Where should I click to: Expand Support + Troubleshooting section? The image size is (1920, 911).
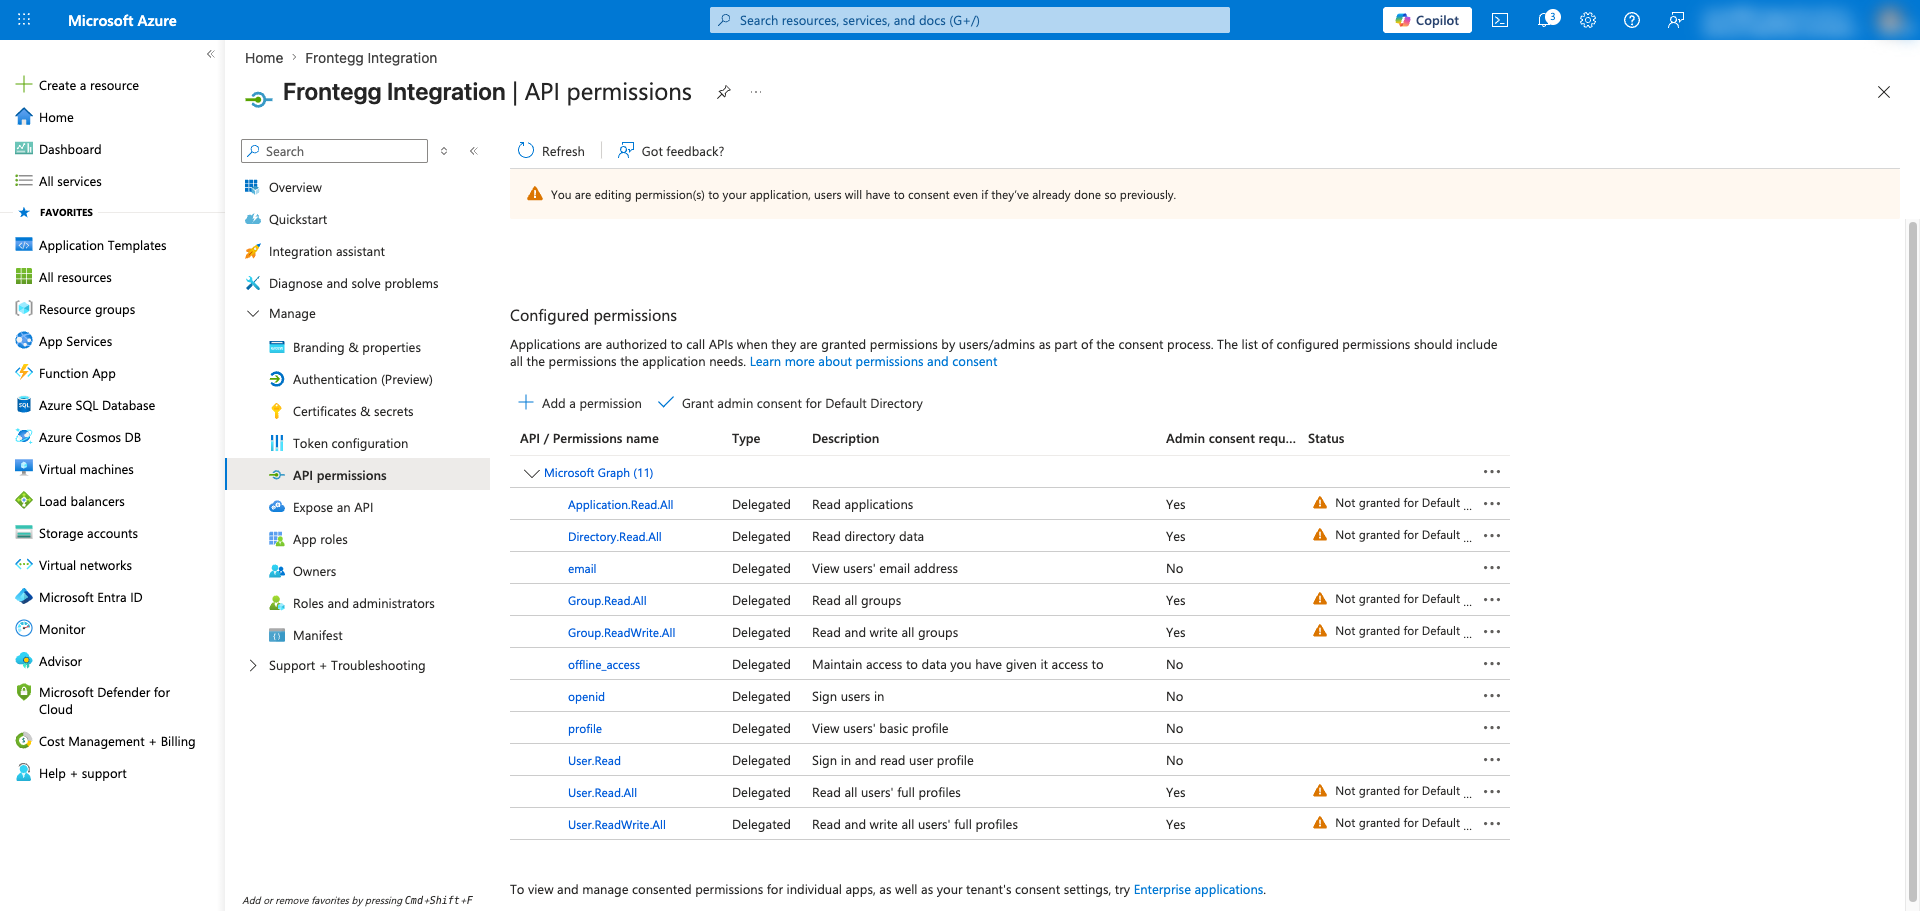pos(253,666)
